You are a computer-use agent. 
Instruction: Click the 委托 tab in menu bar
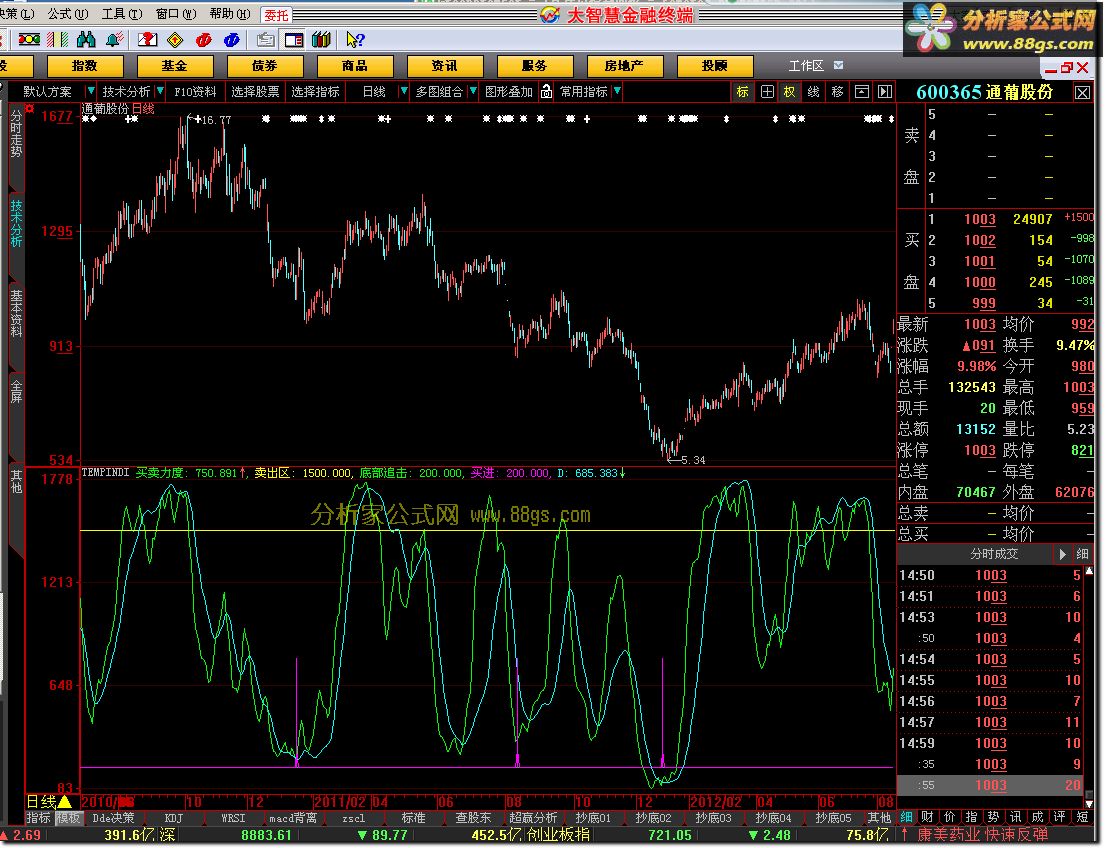coord(276,15)
